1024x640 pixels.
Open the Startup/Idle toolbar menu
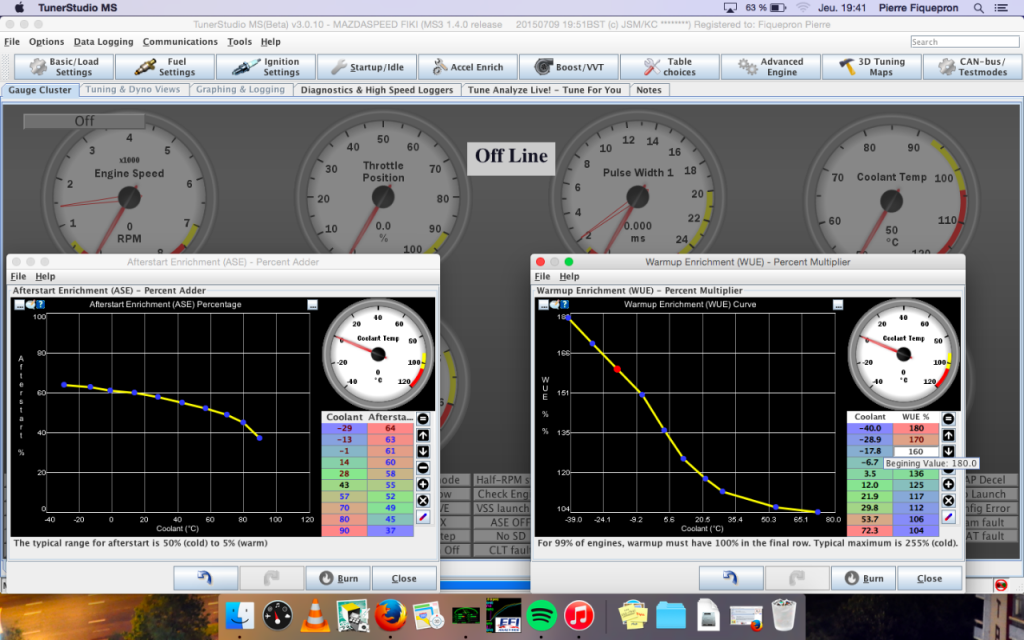367,67
